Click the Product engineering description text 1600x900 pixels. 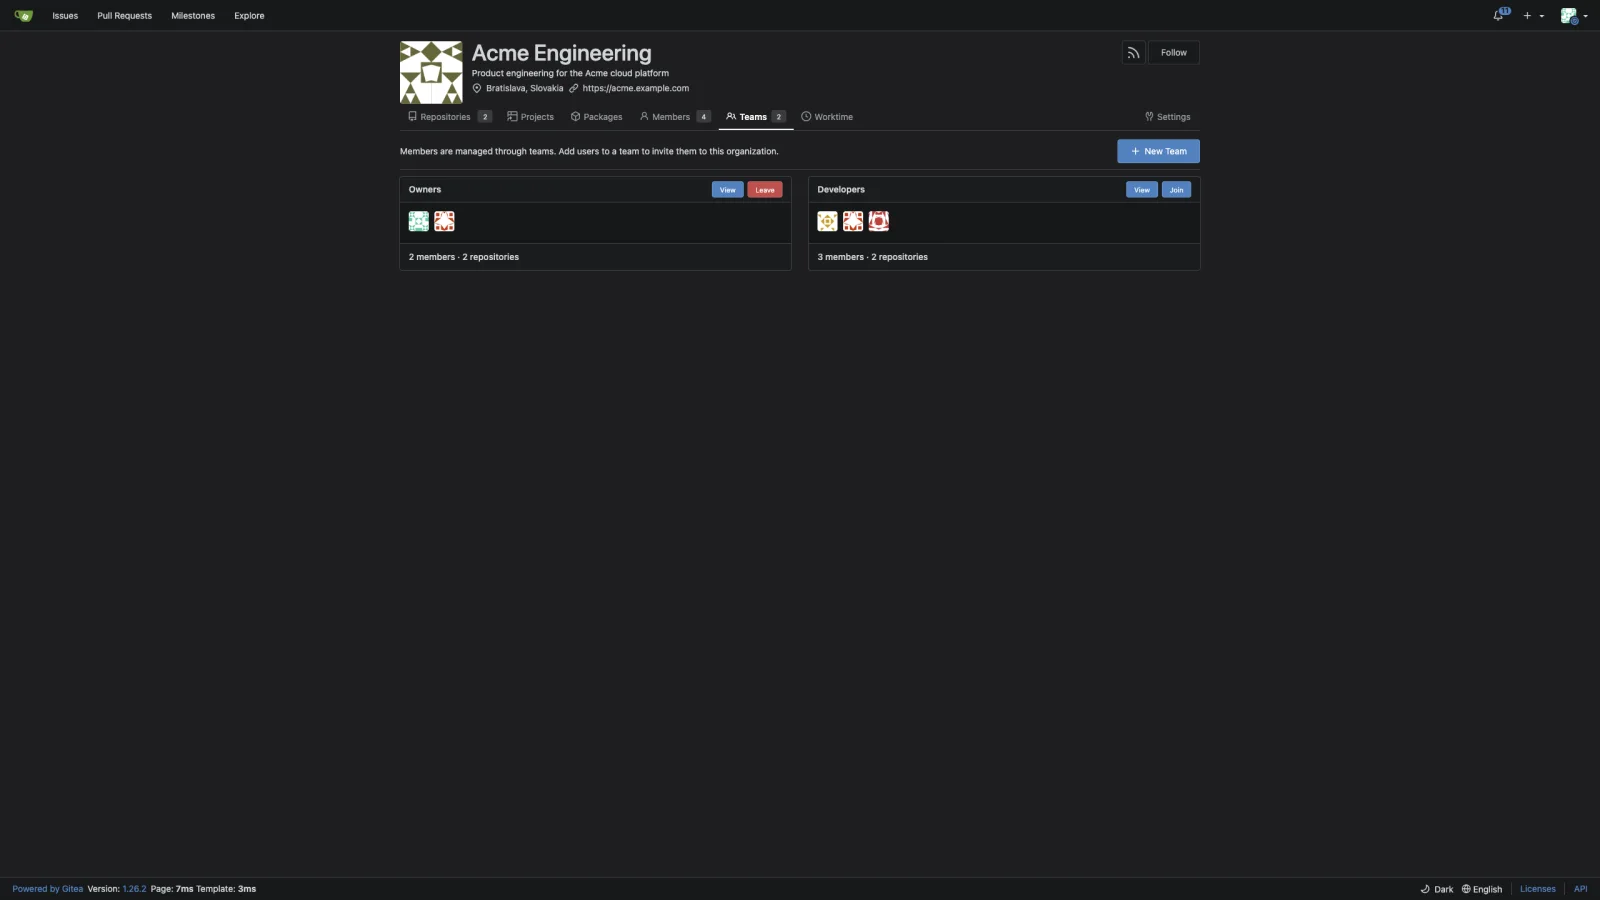(x=570, y=73)
